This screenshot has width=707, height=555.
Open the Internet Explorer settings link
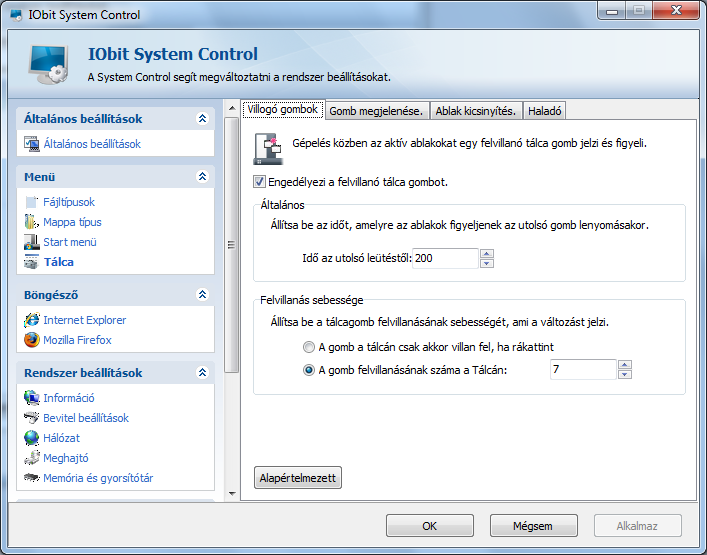(85, 320)
